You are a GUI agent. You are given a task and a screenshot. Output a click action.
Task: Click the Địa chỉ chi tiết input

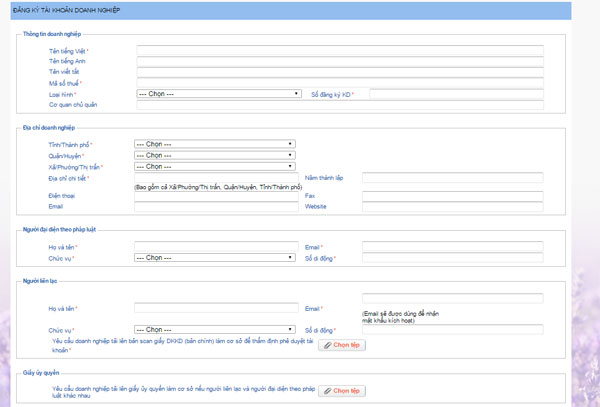[x=216, y=177]
